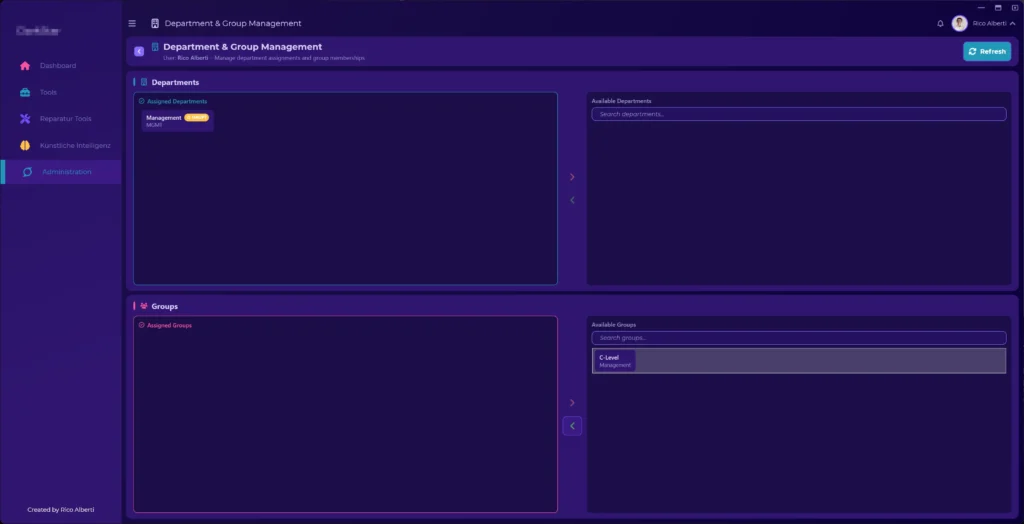Click the building icon in the top bar
This screenshot has width=1024, height=524.
coord(155,24)
